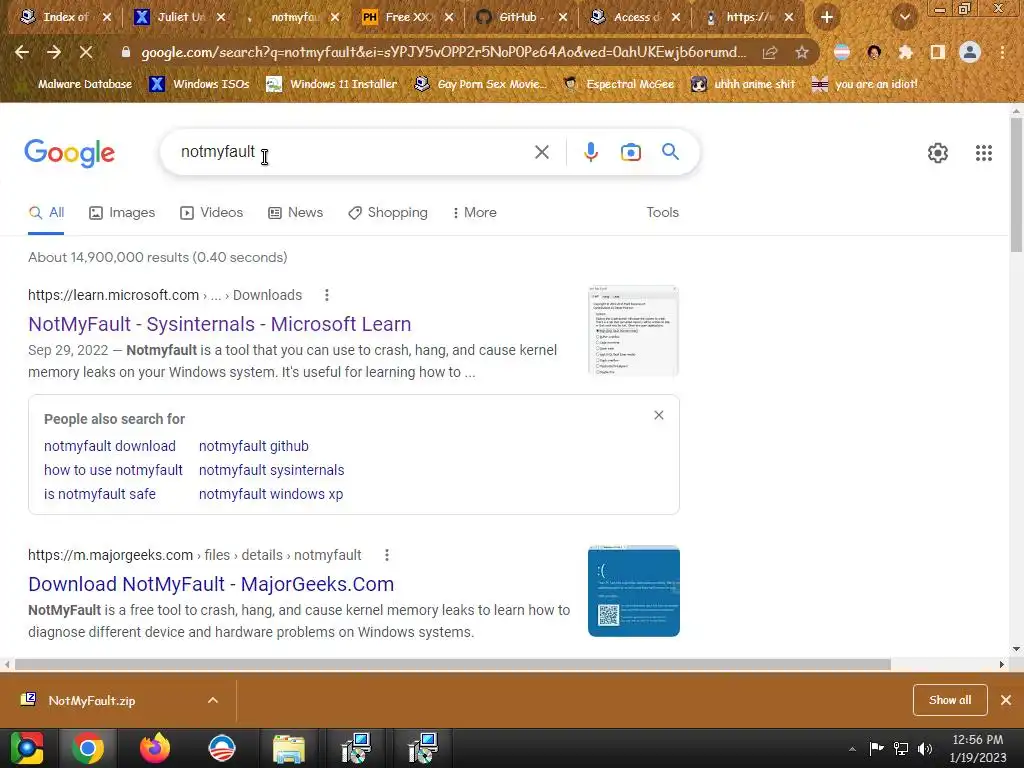Show hidden system tray icons
The image size is (1024, 768).
852,749
